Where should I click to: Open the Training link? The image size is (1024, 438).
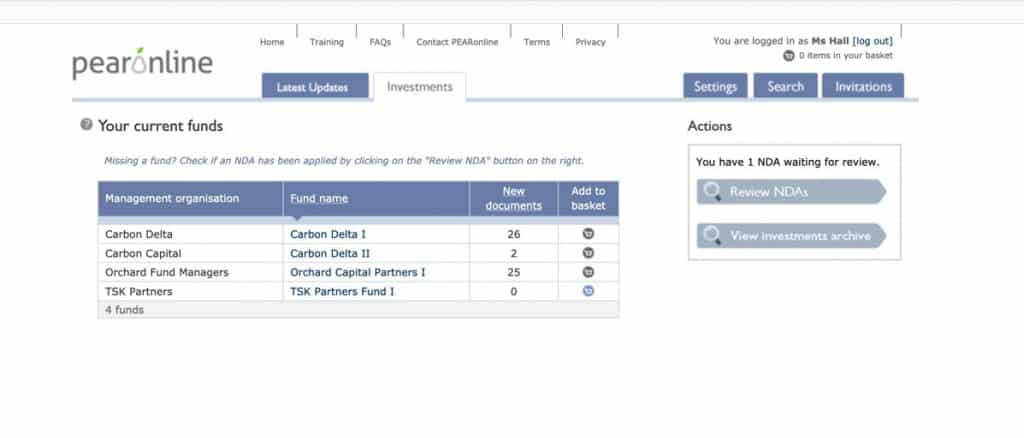click(327, 42)
